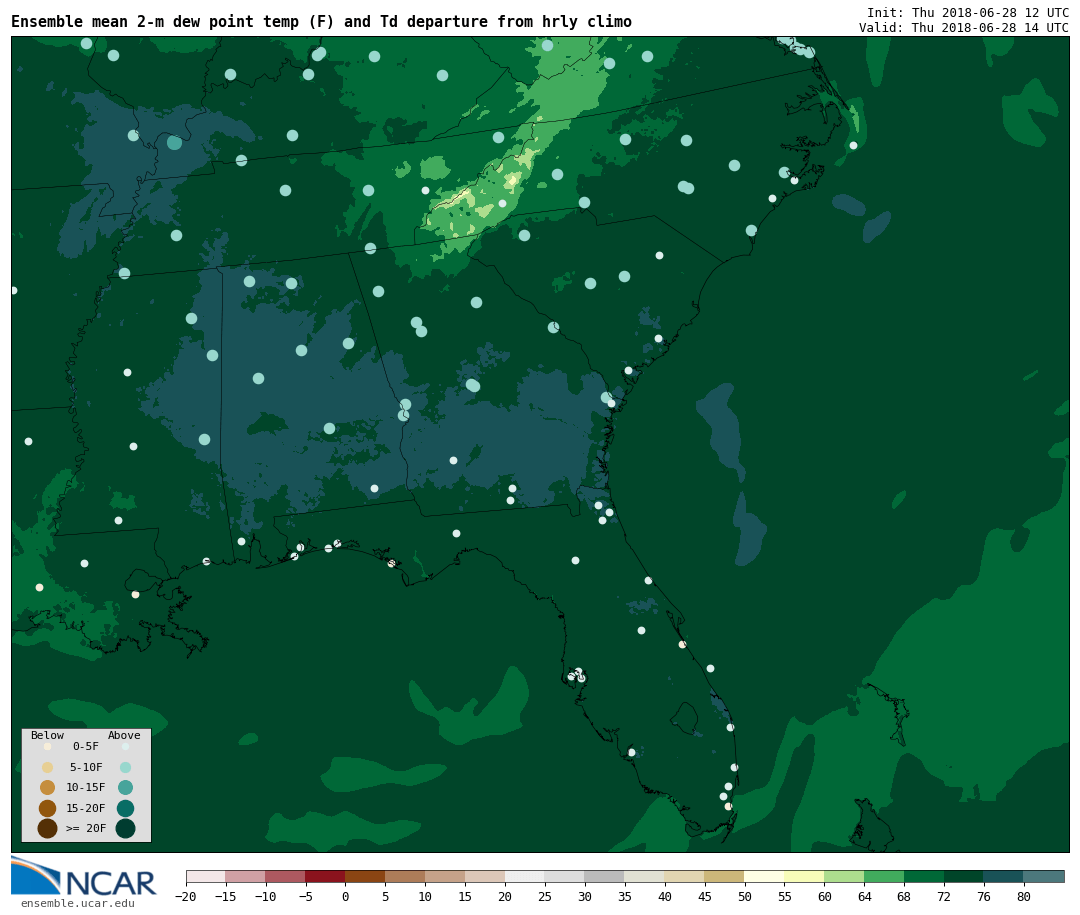Click the '-20' colorbar tick label

pos(185,896)
